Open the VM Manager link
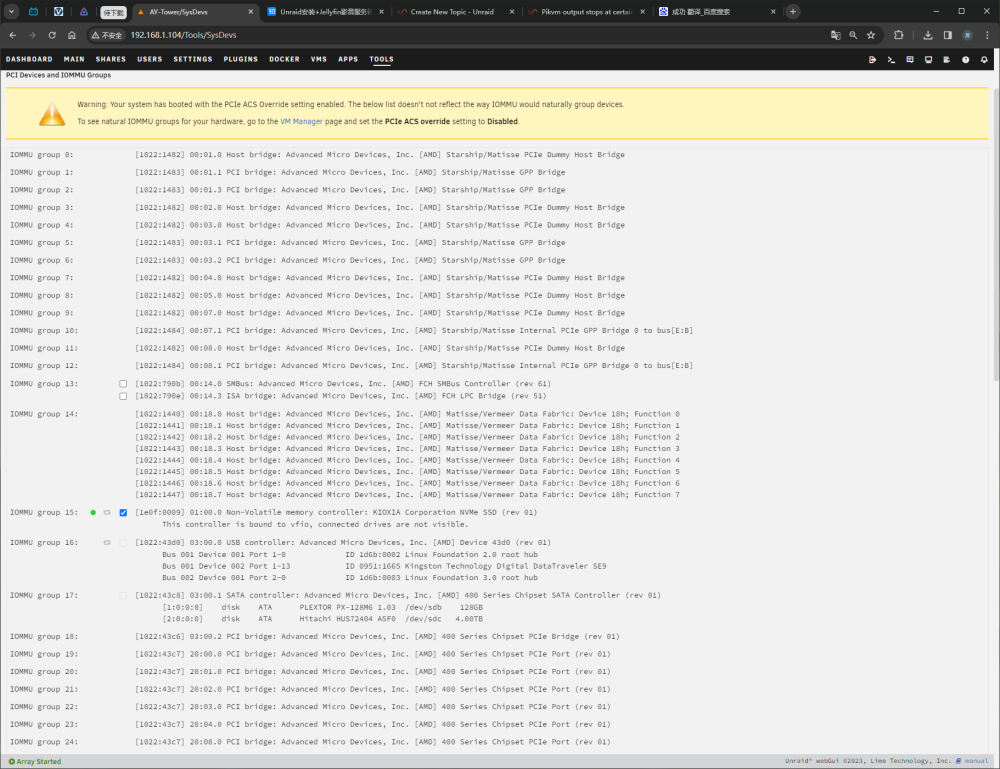The height and width of the screenshot is (769, 1000). [302, 121]
